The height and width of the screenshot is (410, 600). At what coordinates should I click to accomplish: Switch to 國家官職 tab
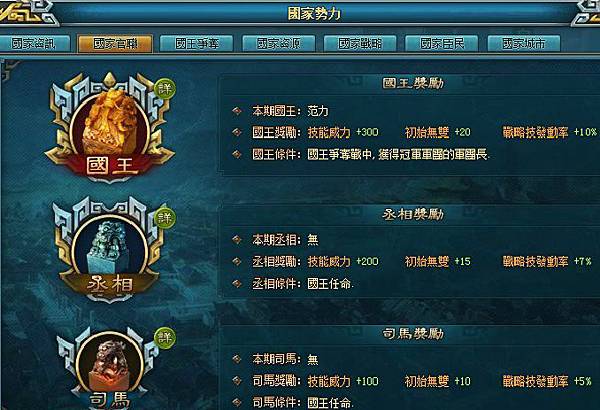pos(115,44)
